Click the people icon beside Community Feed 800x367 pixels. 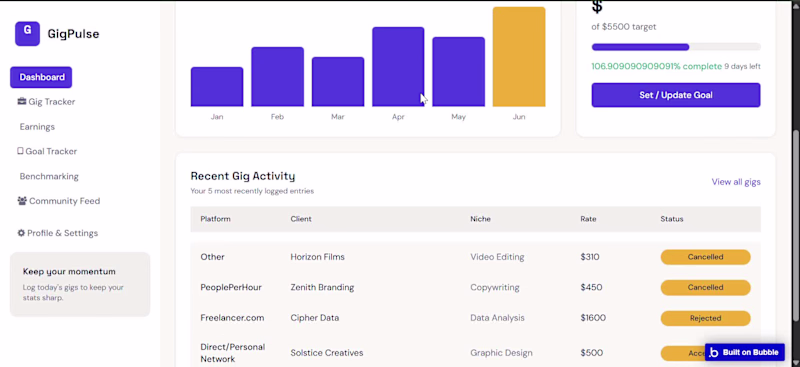(x=22, y=201)
